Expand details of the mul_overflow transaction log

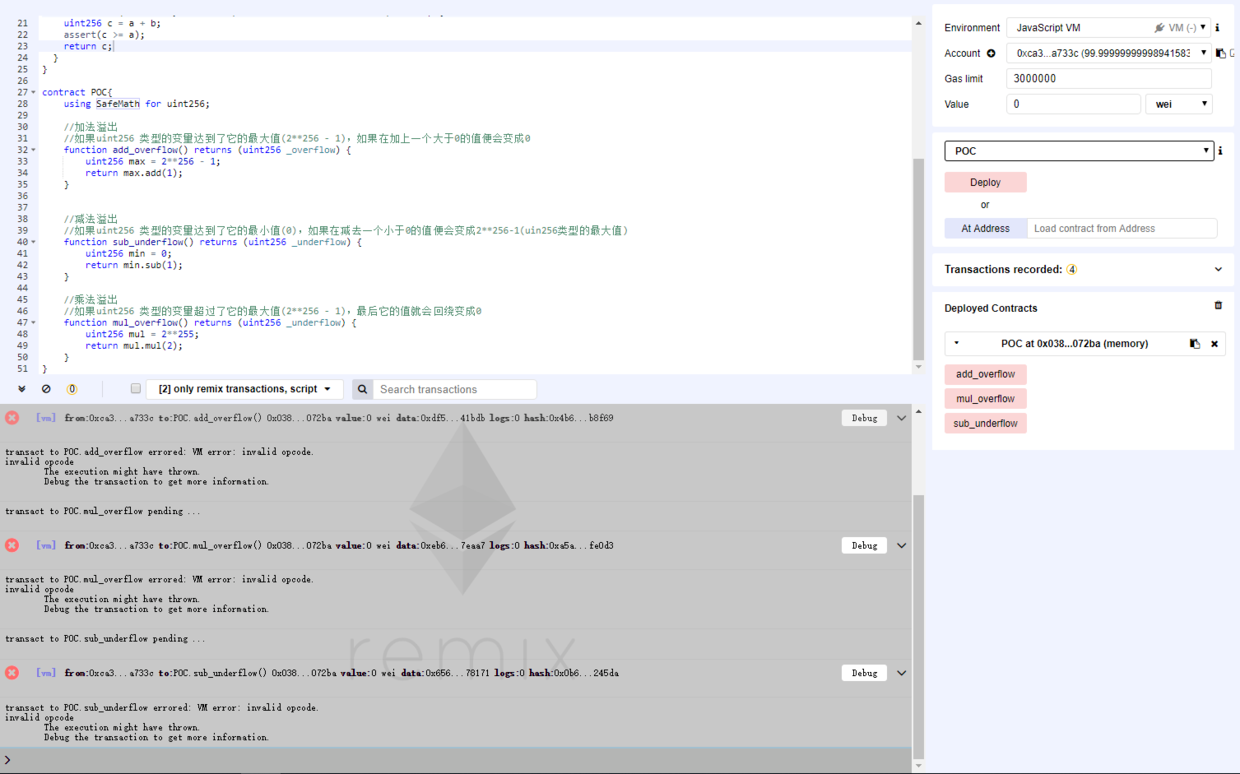(x=901, y=545)
